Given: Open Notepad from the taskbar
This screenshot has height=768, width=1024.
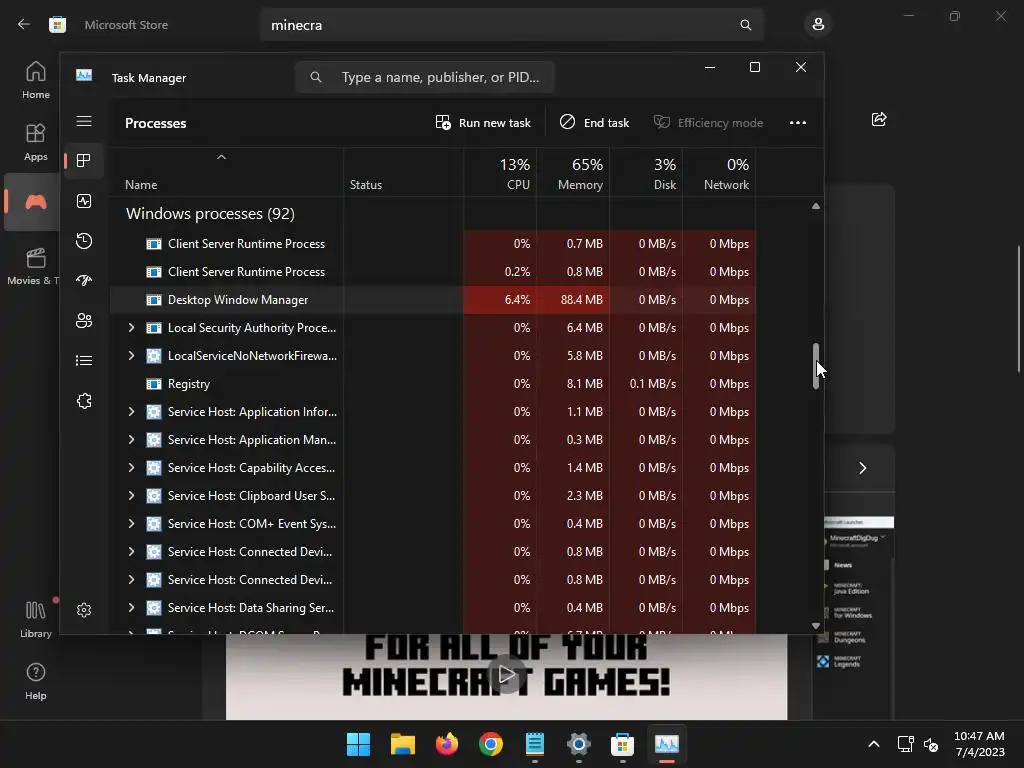Looking at the screenshot, I should point(535,744).
